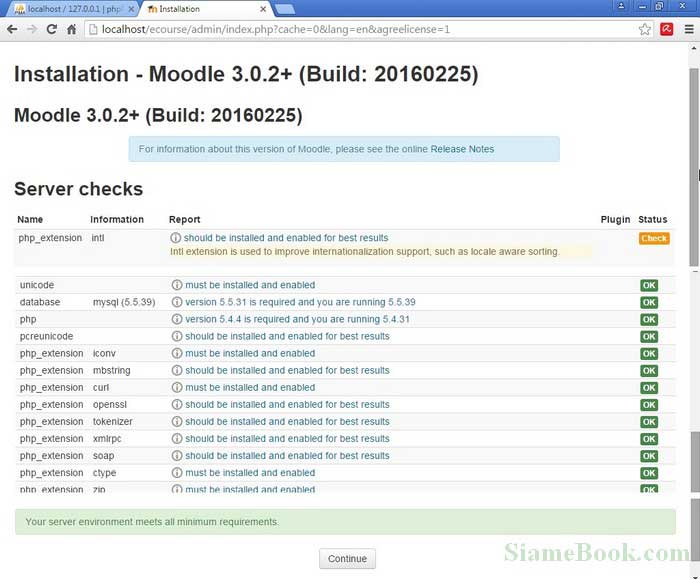This screenshot has height=580, width=700.
Task: Click info icon for php version row
Action: coord(177,319)
